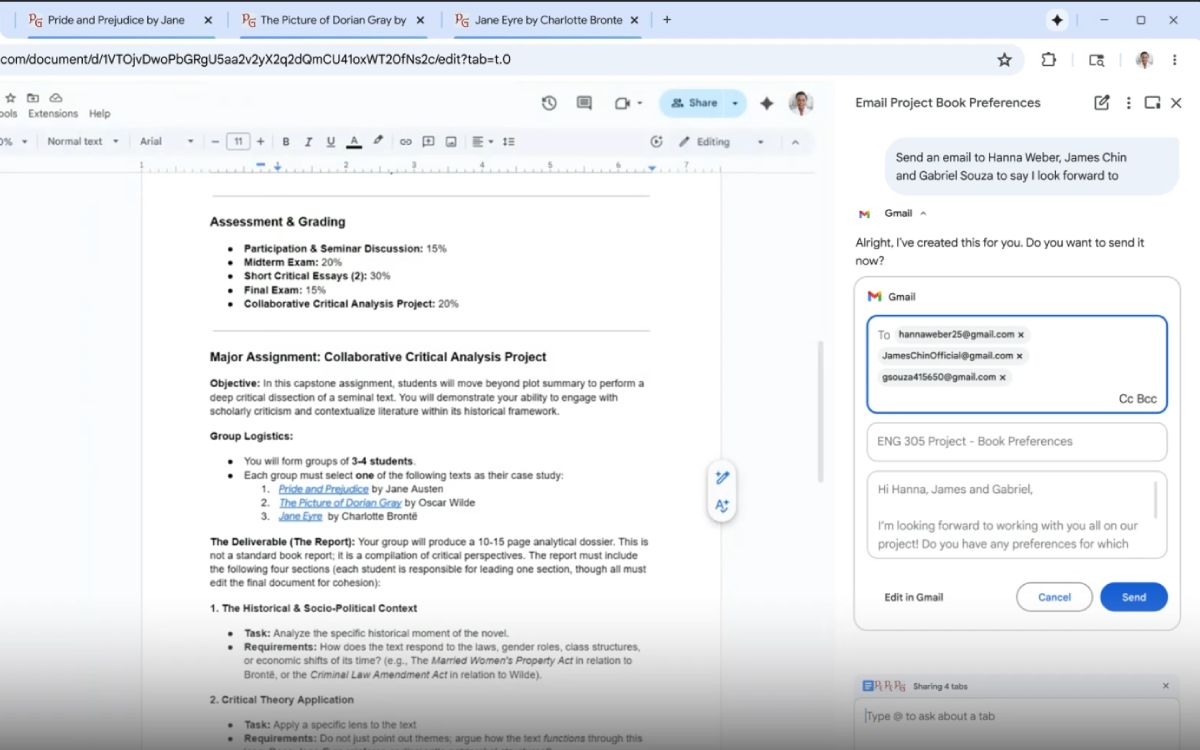The image size is (1200, 750).
Task: Insert an image from the toolbar
Action: click(453, 141)
